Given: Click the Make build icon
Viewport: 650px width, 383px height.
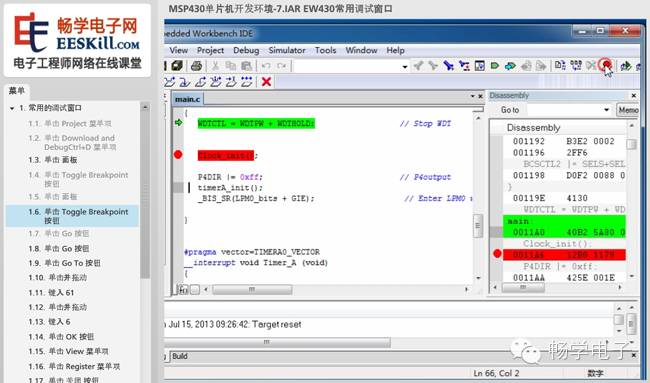Looking at the screenshot, I should click(x=576, y=65).
